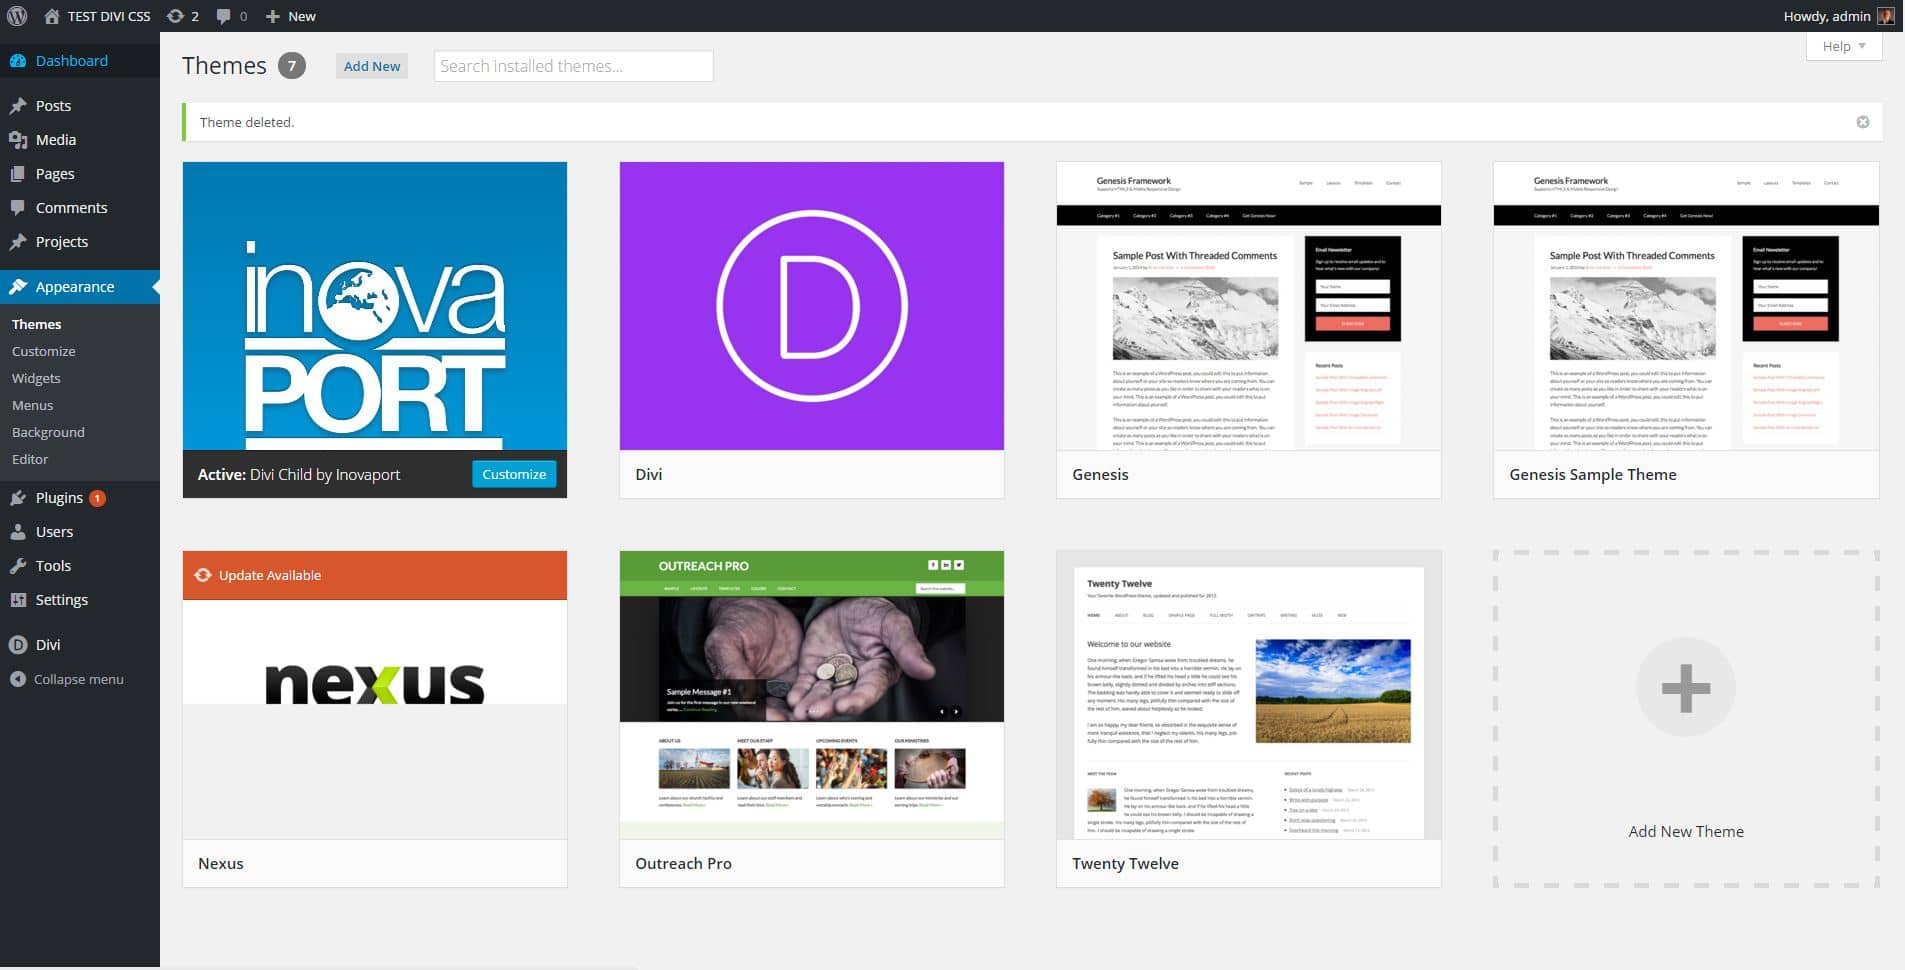
Task: Click the WordPress logo icon
Action: pyautogui.click(x=17, y=16)
